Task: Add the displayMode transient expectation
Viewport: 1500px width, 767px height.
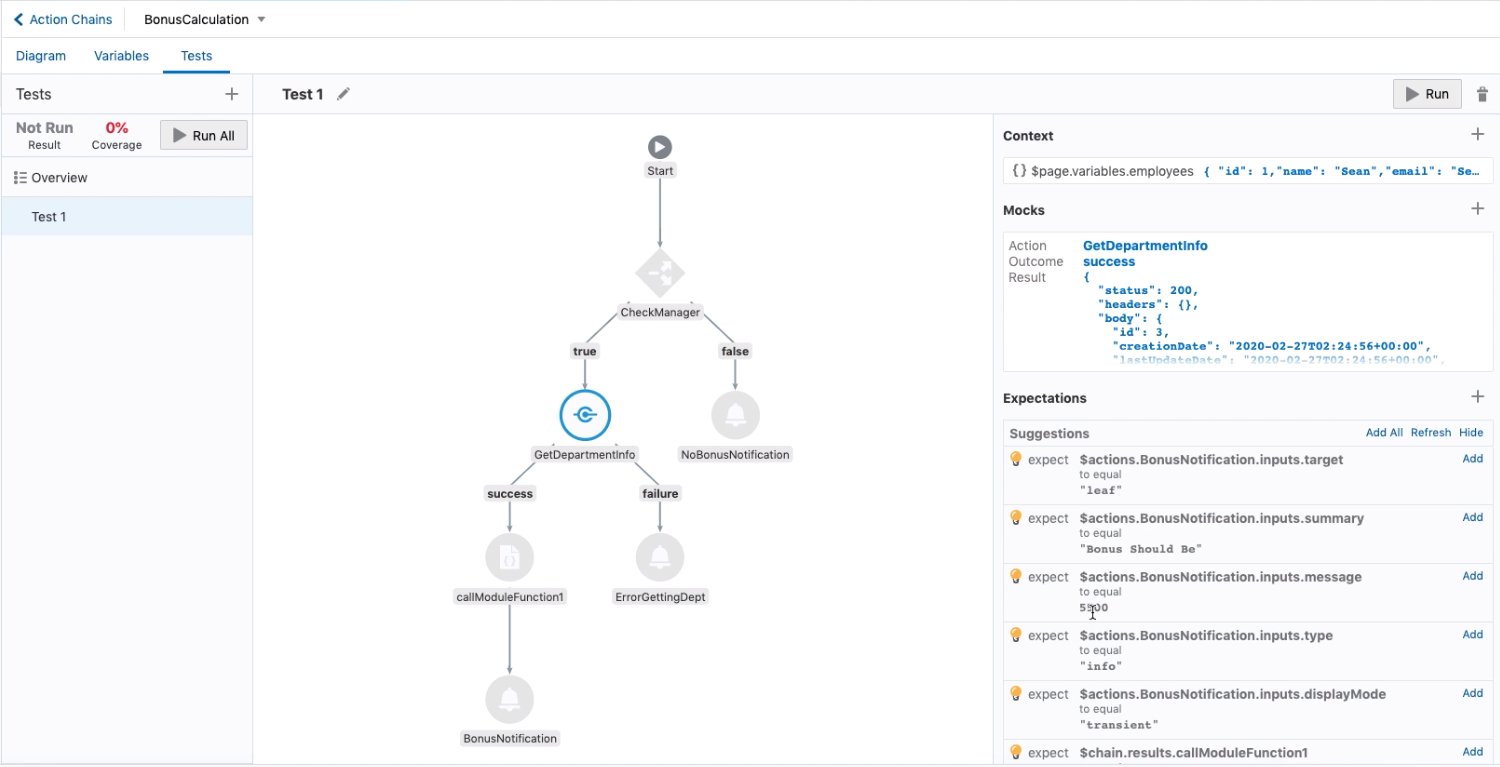Action: (1472, 693)
